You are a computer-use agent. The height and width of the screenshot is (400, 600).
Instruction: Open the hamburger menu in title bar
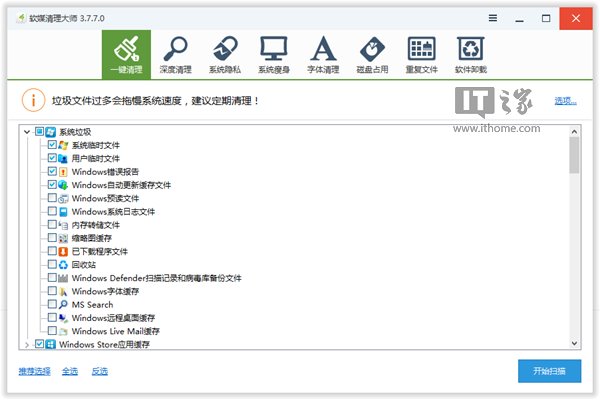pos(493,18)
